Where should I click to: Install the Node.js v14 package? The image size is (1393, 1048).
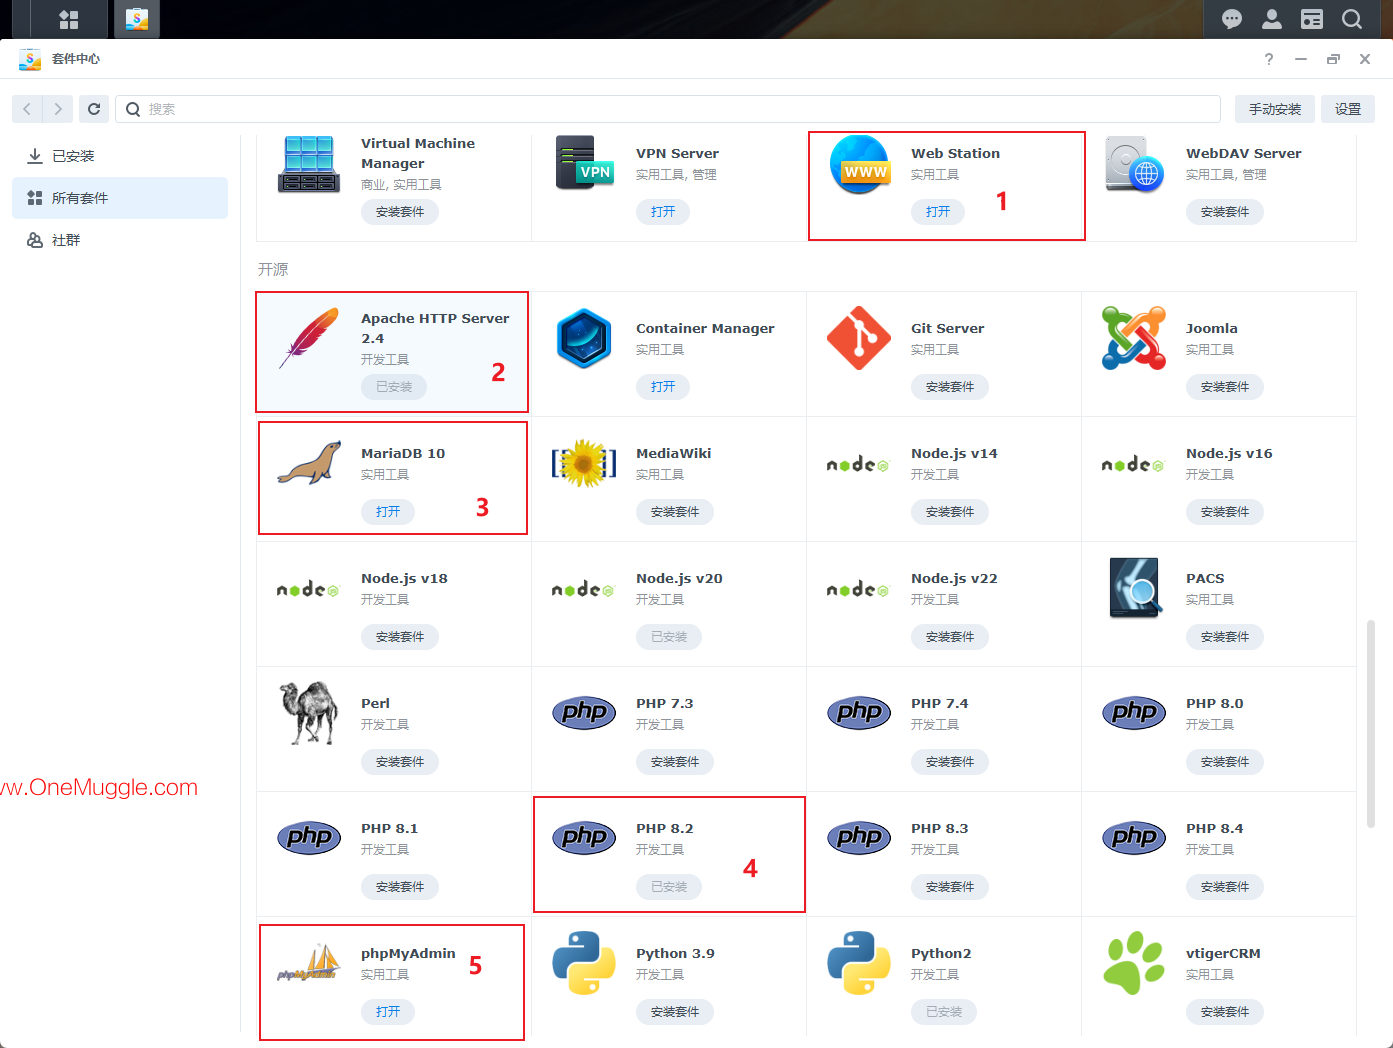pyautogui.click(x=950, y=512)
